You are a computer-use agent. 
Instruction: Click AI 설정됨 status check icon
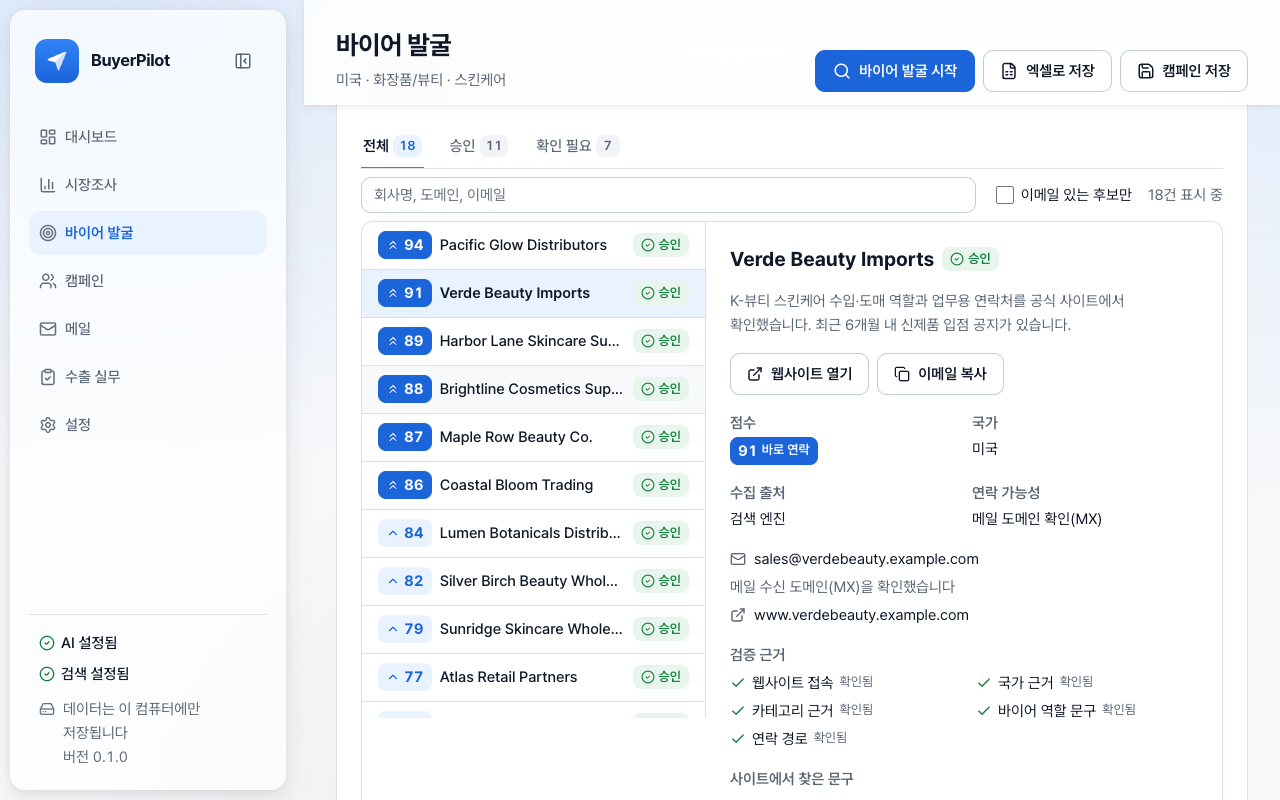pos(47,643)
